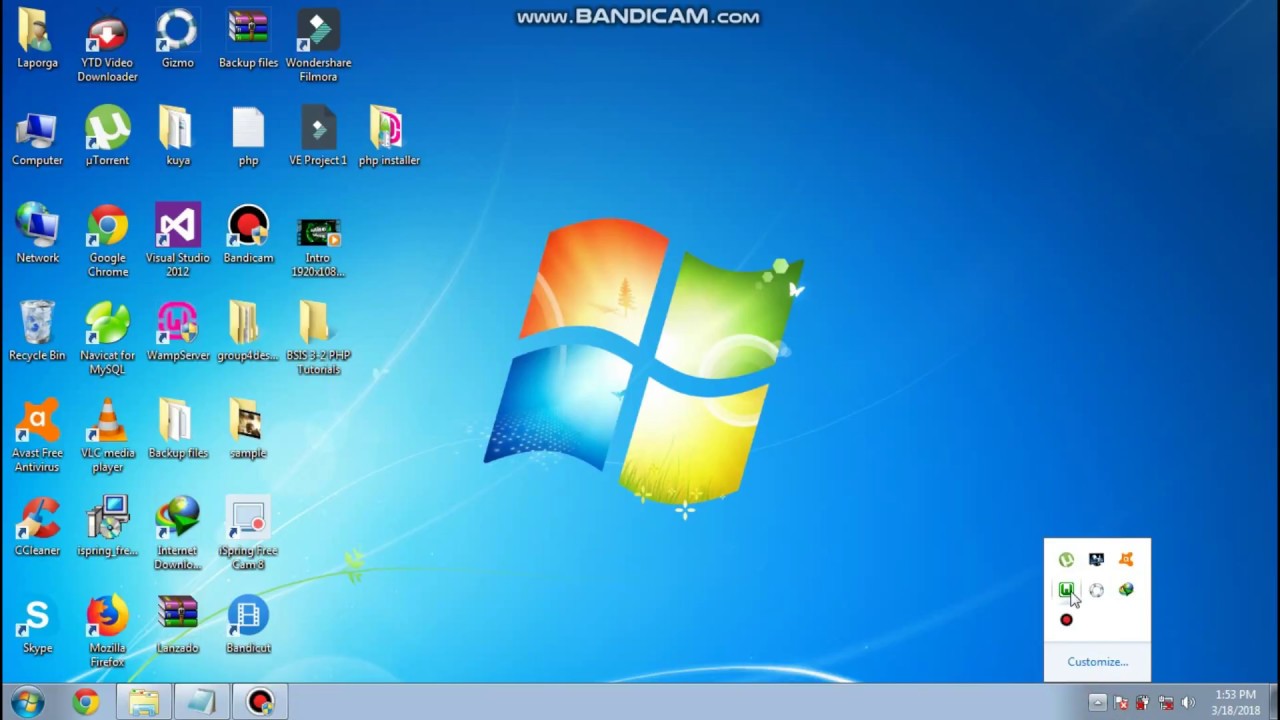Open the Laporga folder icon
This screenshot has width=1280, height=720.
pos(37,40)
